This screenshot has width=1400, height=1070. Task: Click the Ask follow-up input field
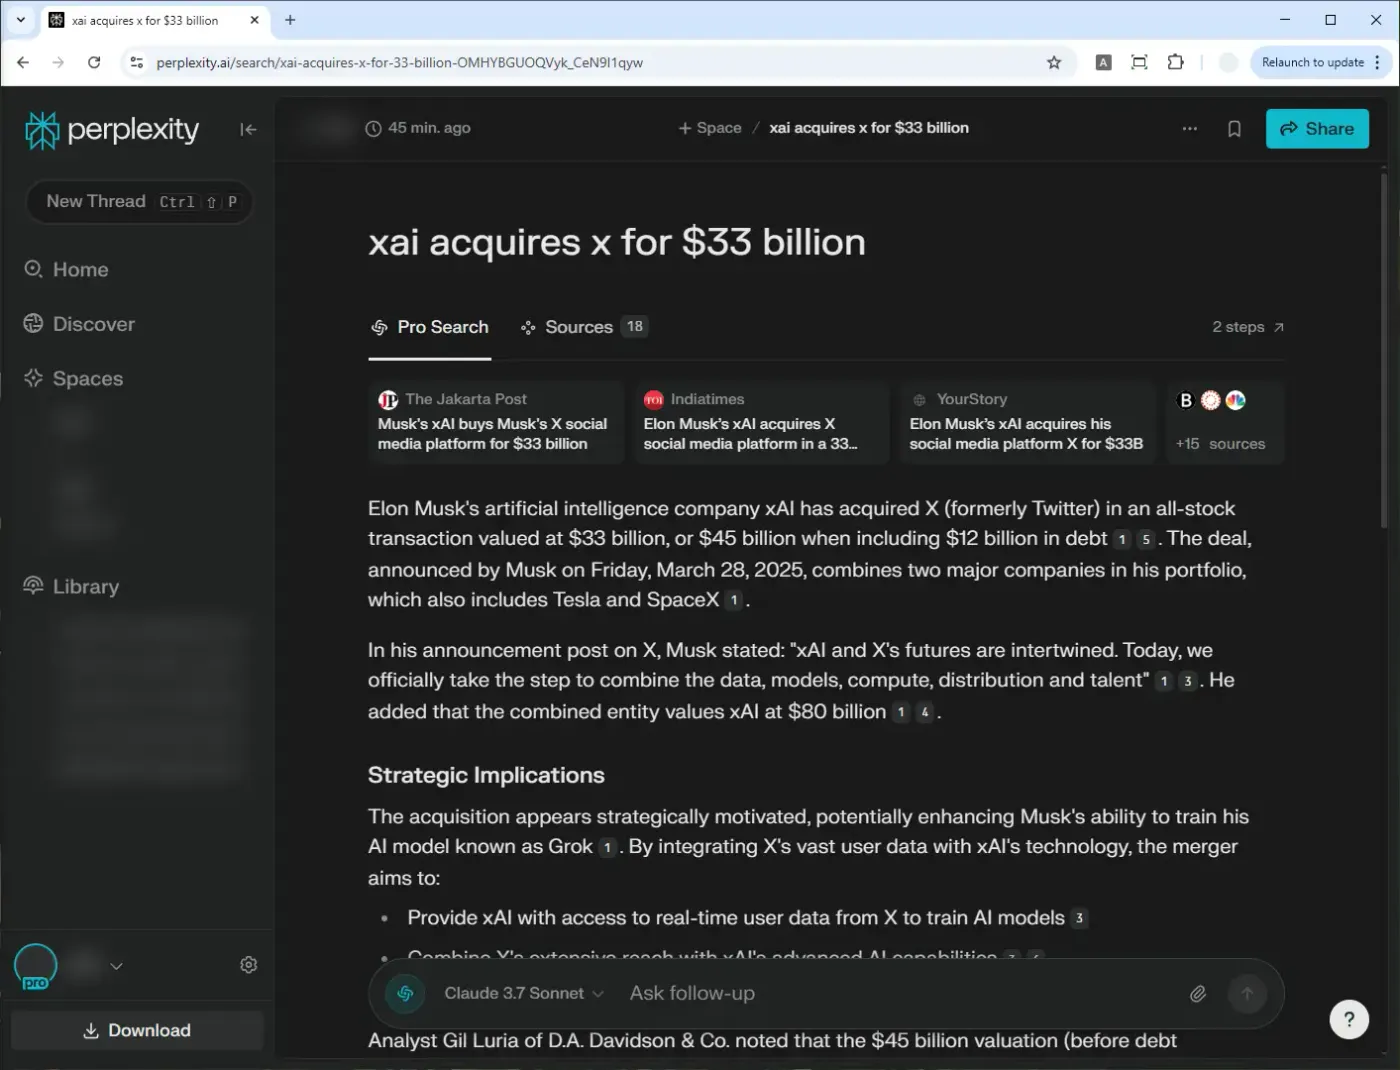click(900, 993)
